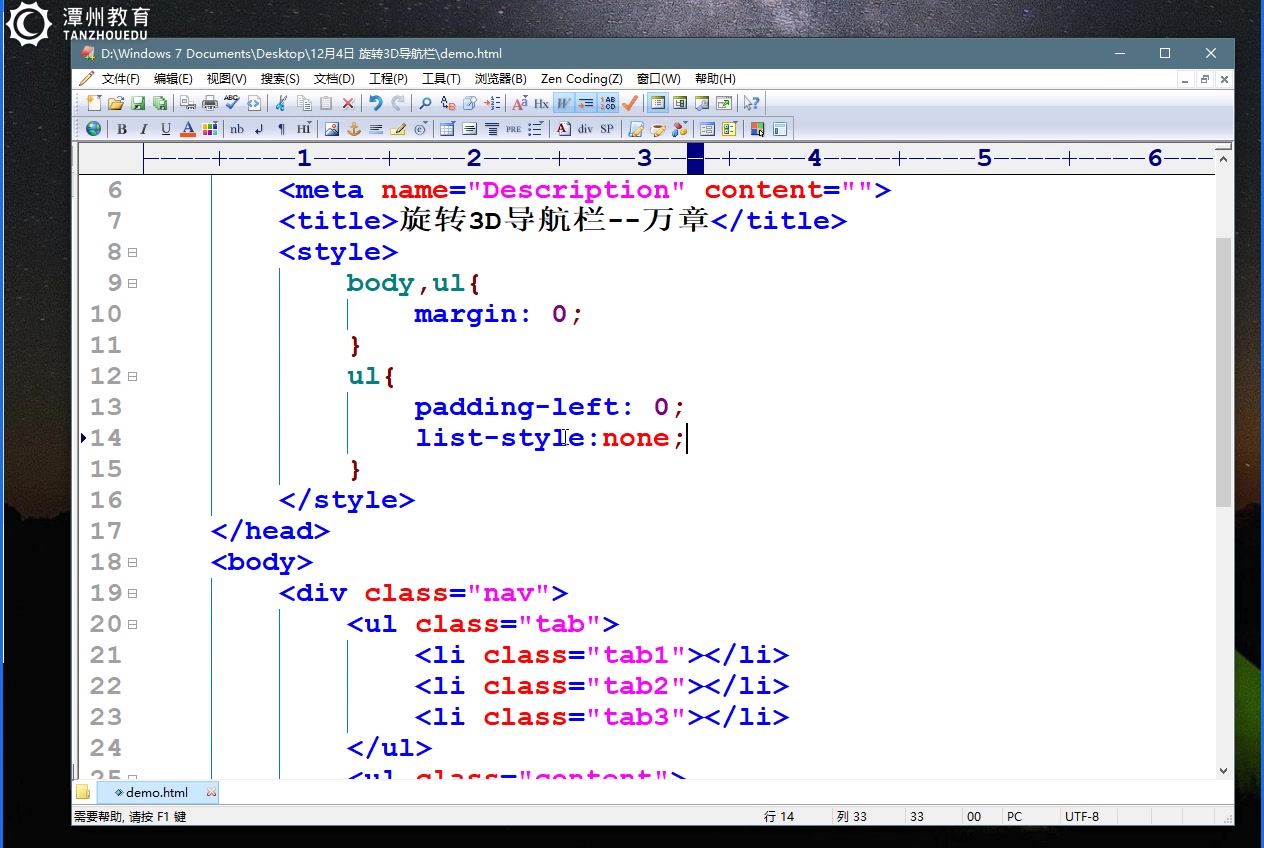Collapse the nav div block at line 19

tap(133, 592)
